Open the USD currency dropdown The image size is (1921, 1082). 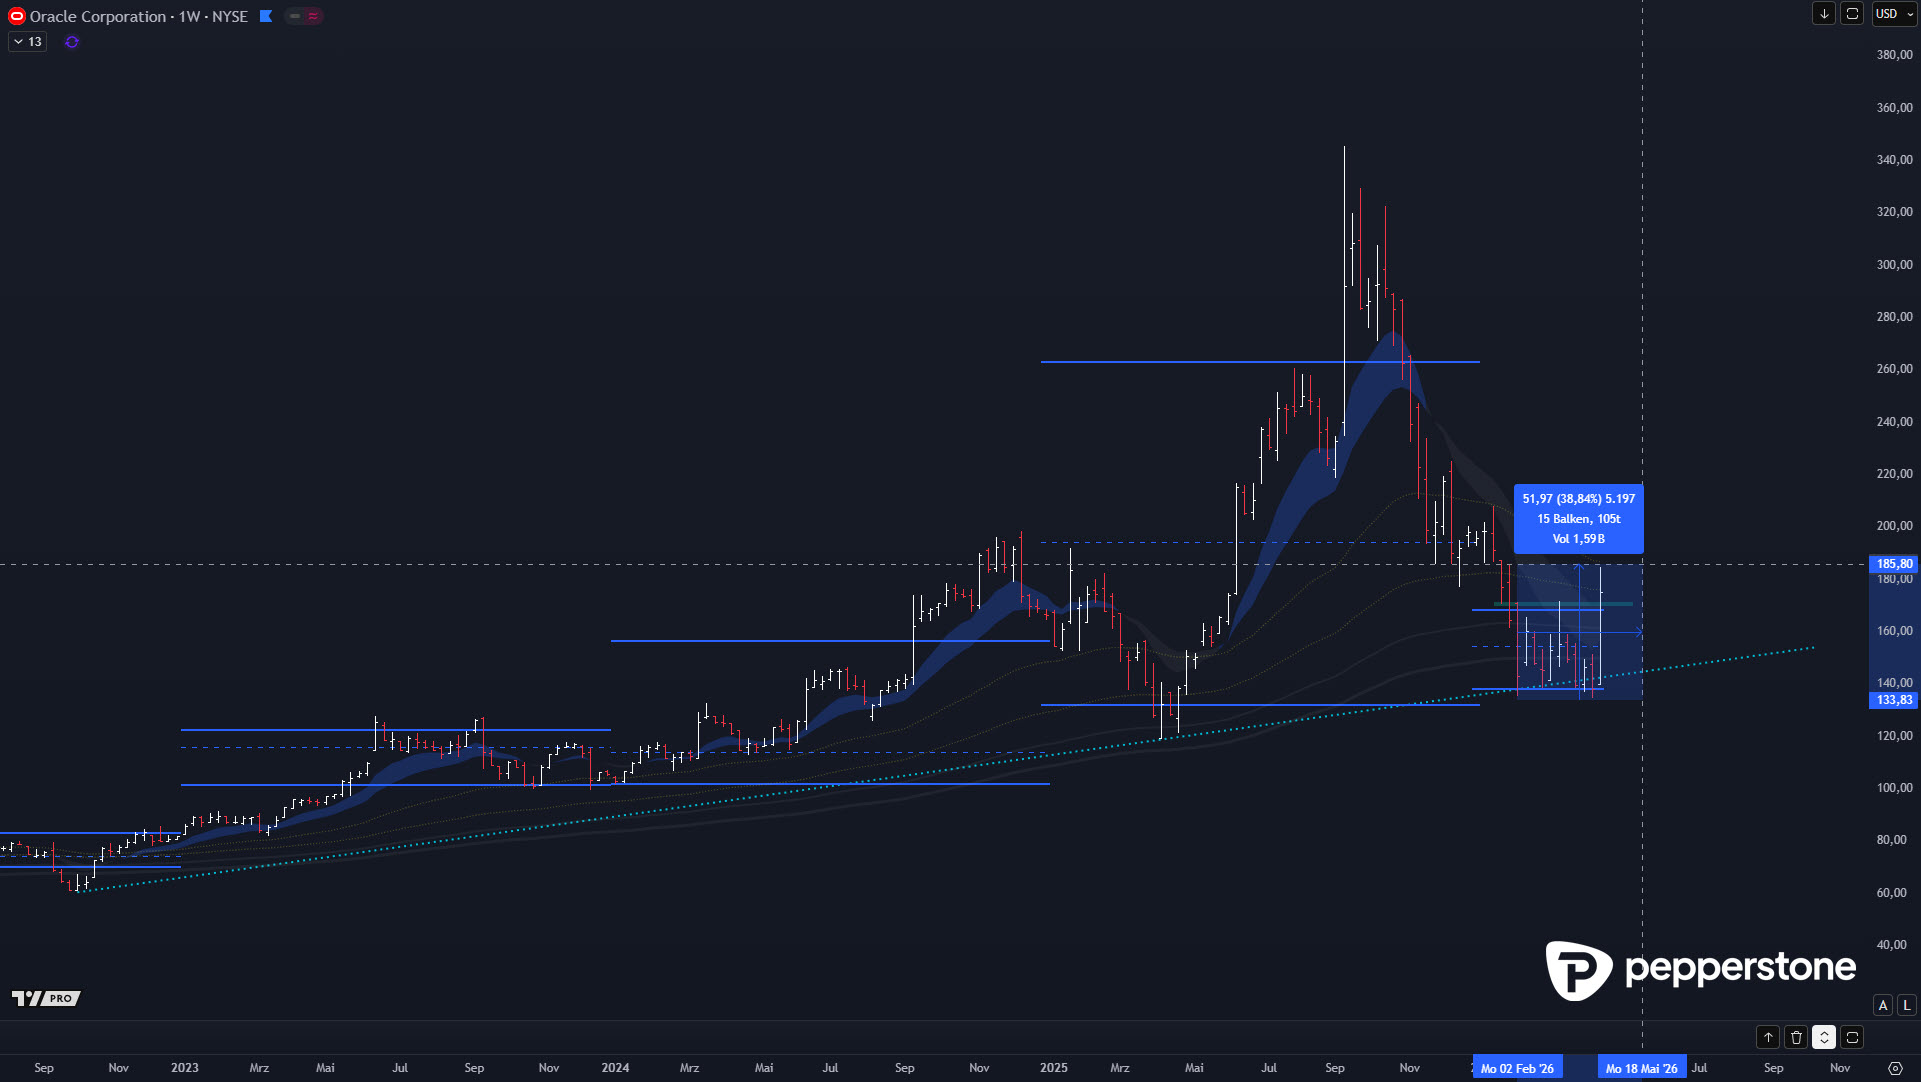coord(1894,14)
